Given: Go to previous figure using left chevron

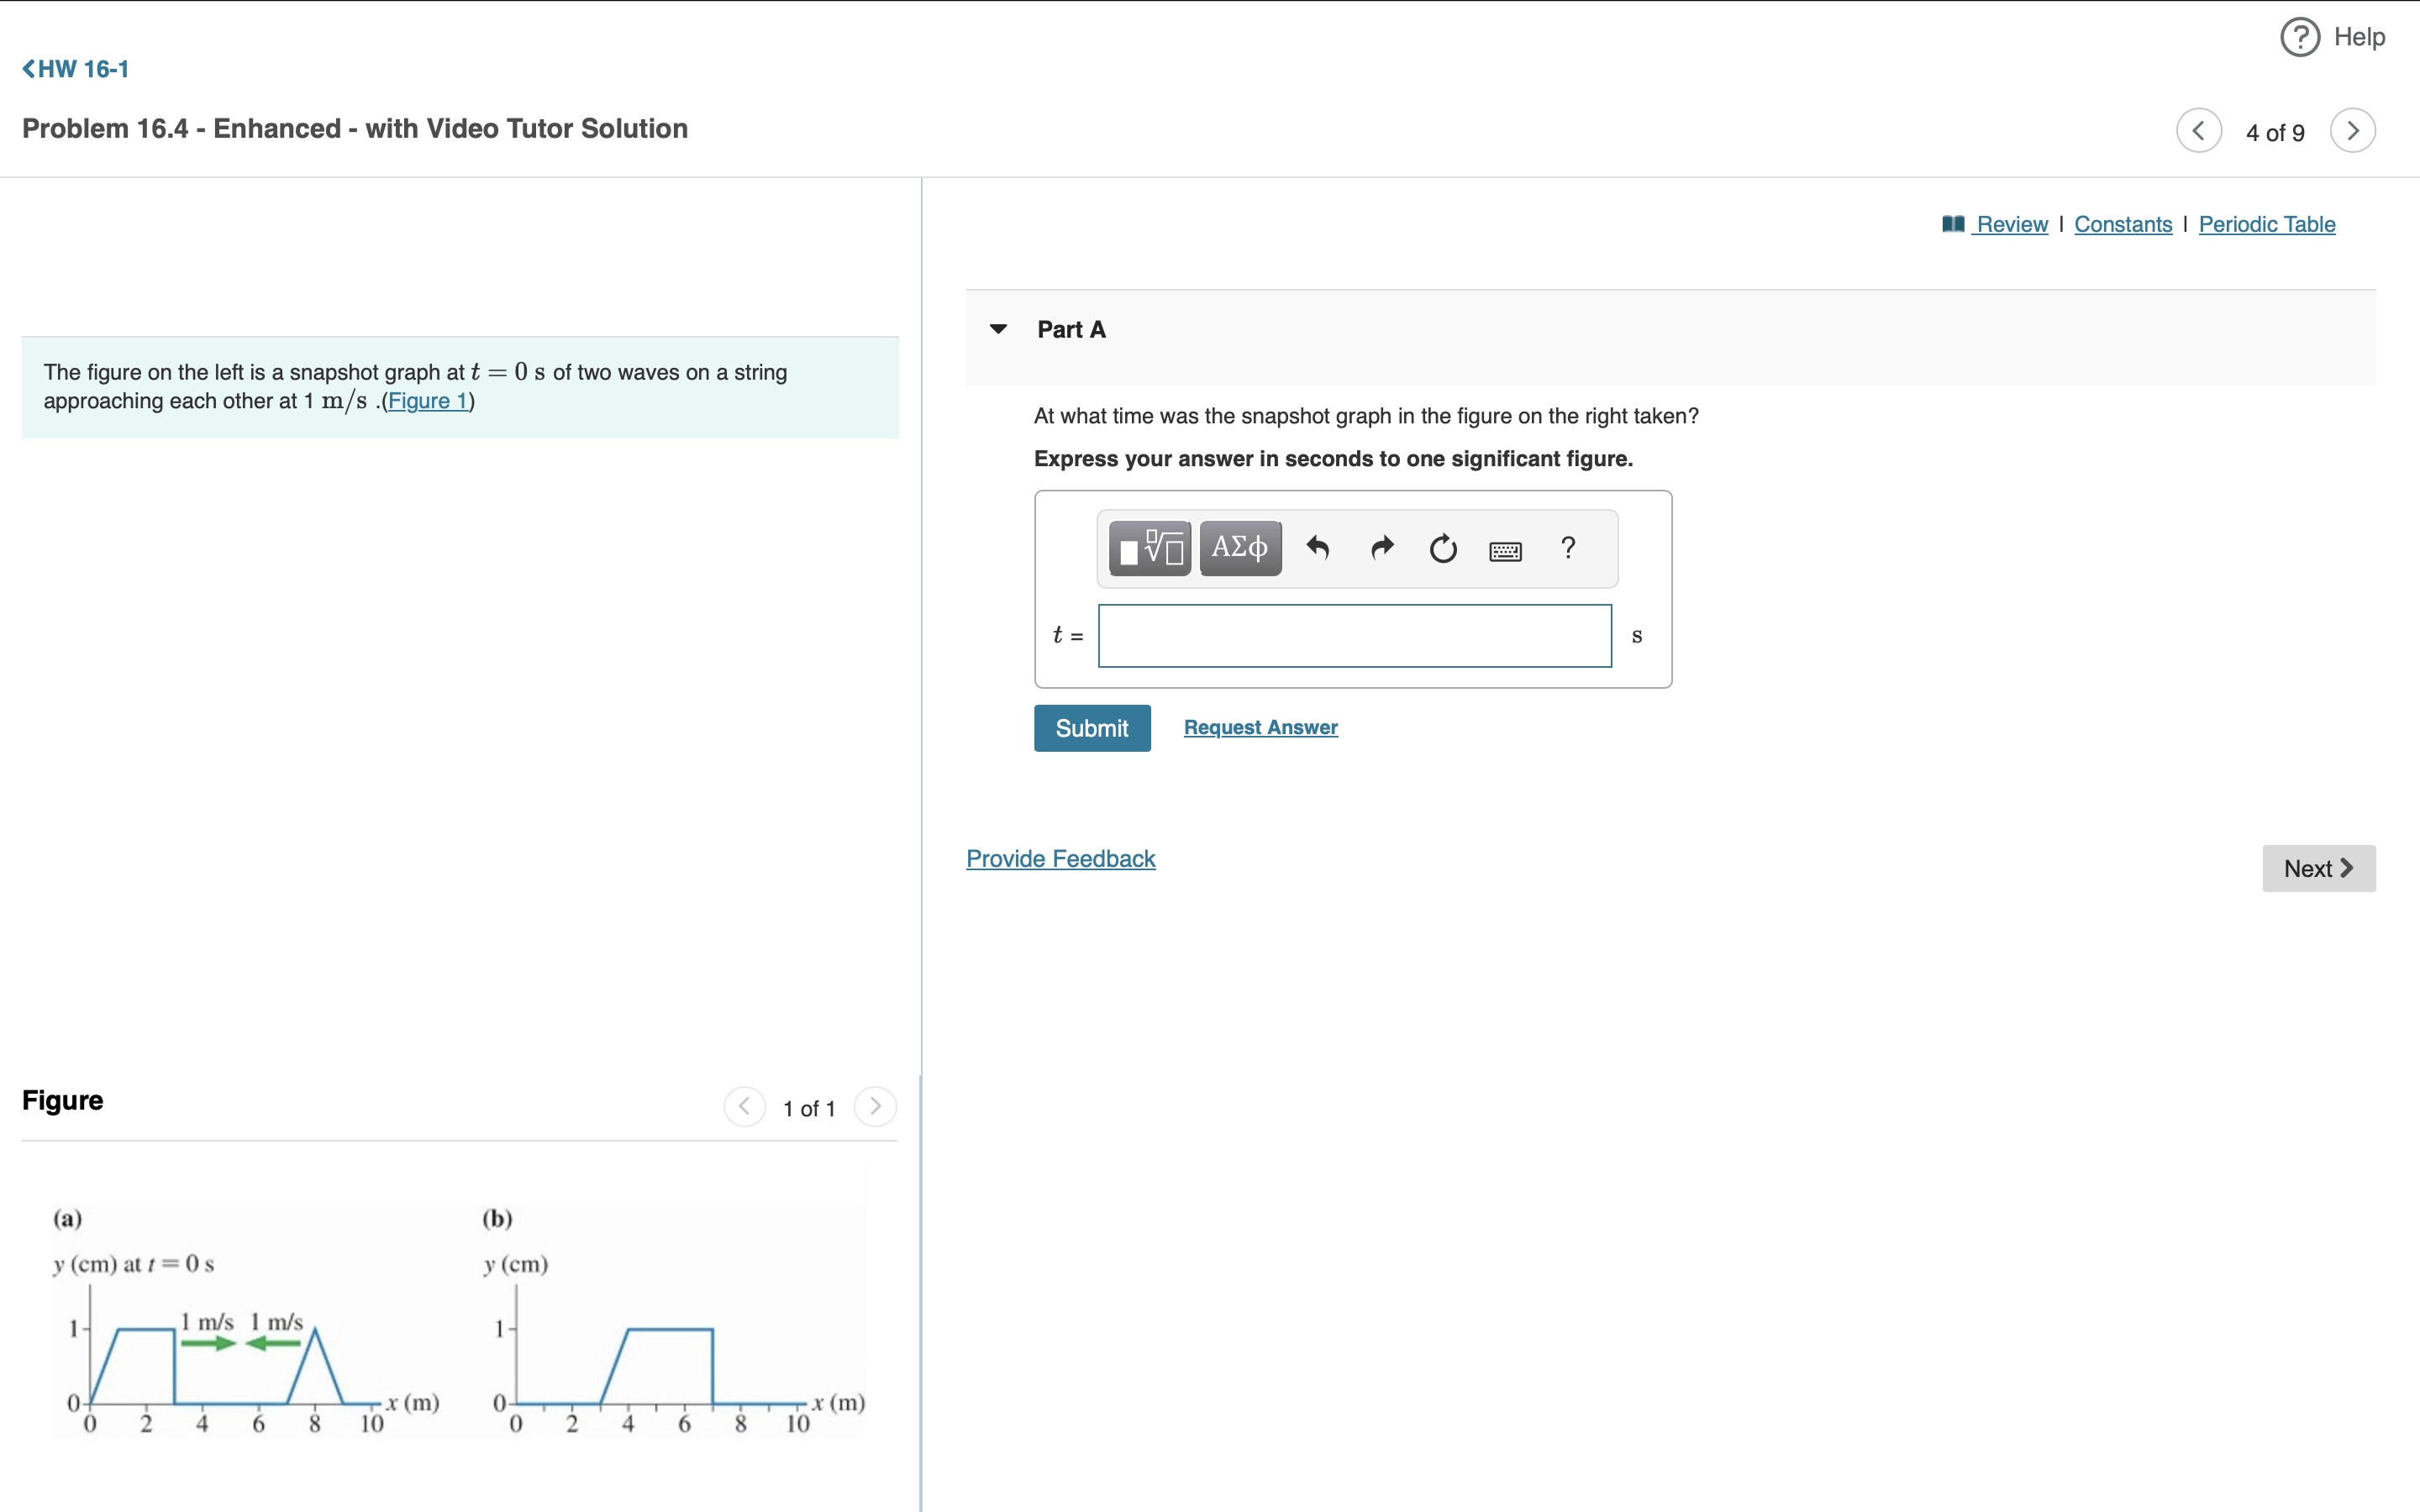Looking at the screenshot, I should (744, 1107).
